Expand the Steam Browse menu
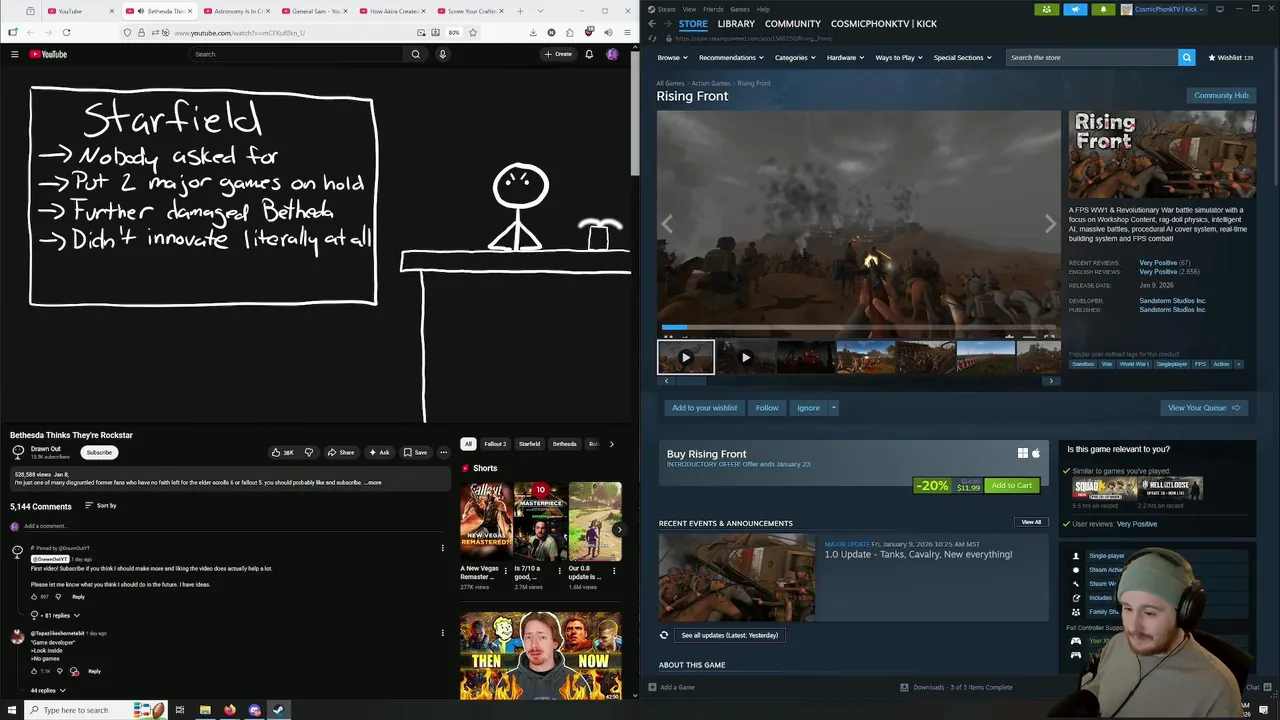Screen dimensions: 1280x720 click(x=672, y=57)
